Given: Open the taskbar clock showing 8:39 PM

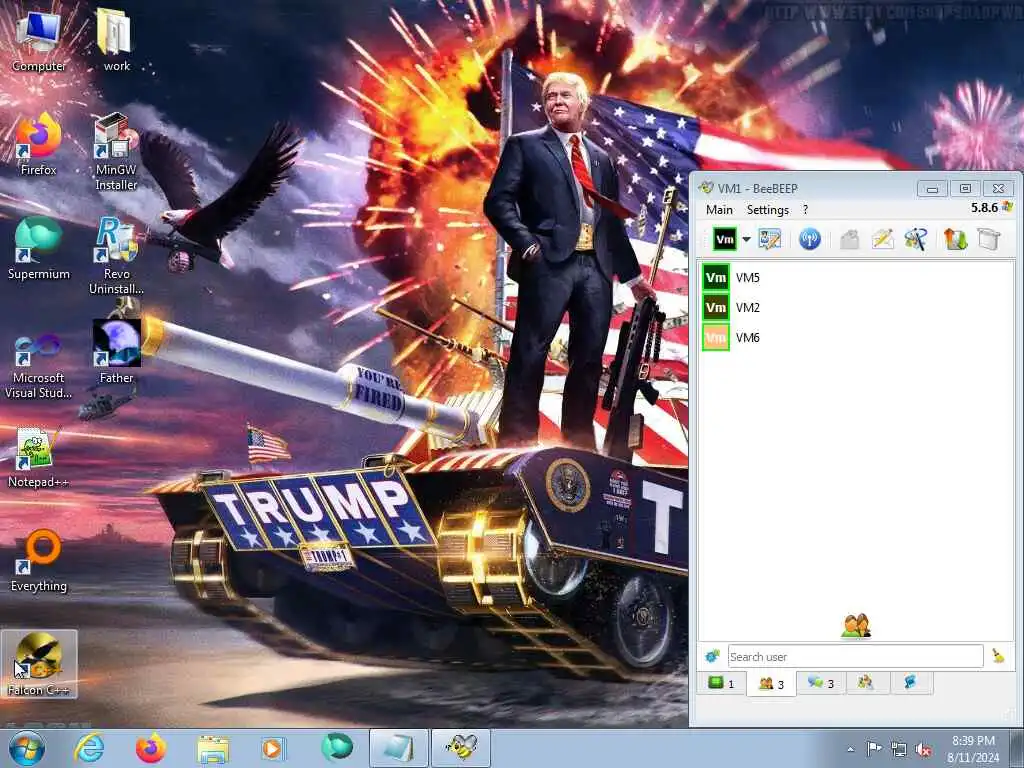Looking at the screenshot, I should [x=973, y=749].
